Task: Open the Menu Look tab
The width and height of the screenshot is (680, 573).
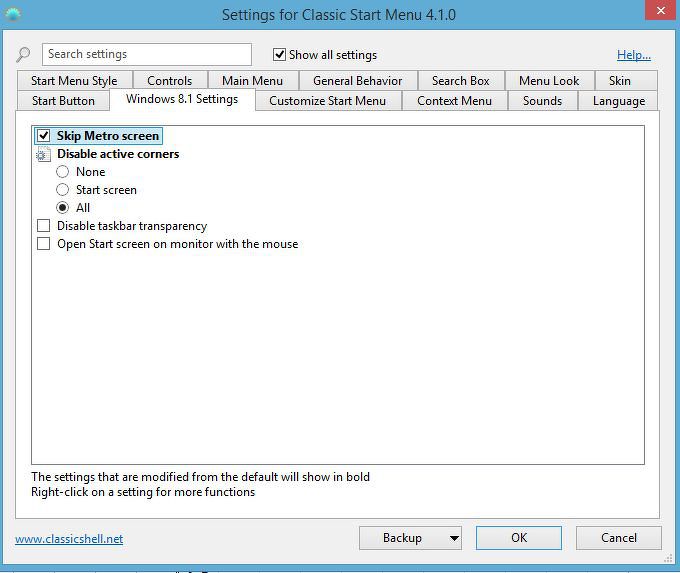Action: tap(549, 81)
